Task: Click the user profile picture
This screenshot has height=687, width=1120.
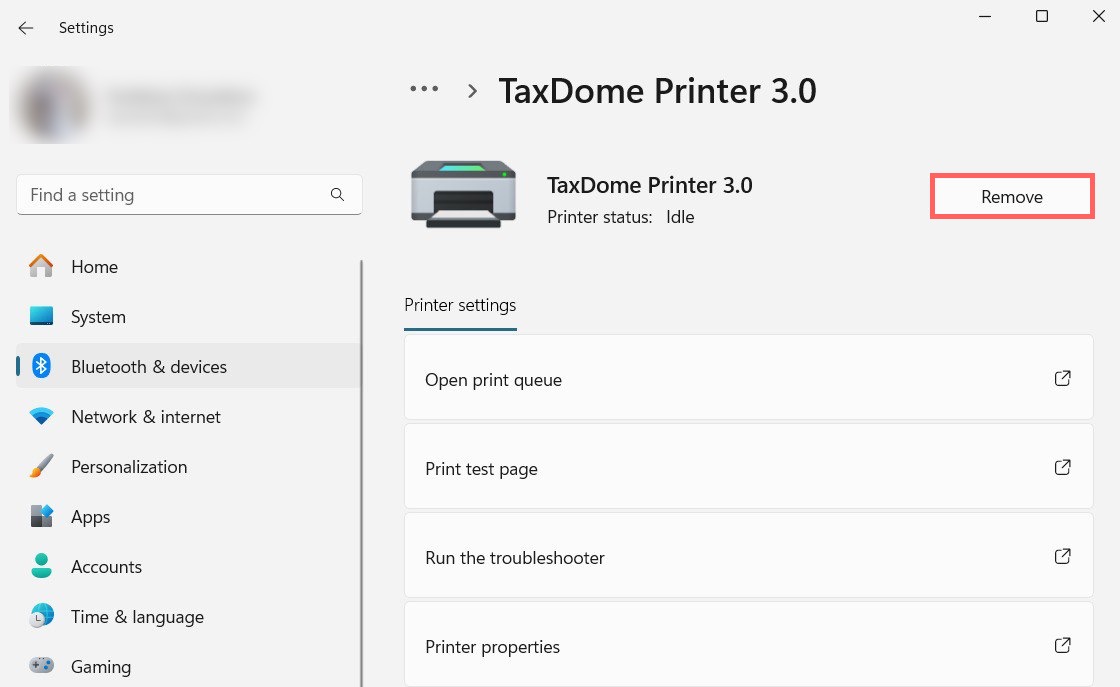Action: (50, 106)
